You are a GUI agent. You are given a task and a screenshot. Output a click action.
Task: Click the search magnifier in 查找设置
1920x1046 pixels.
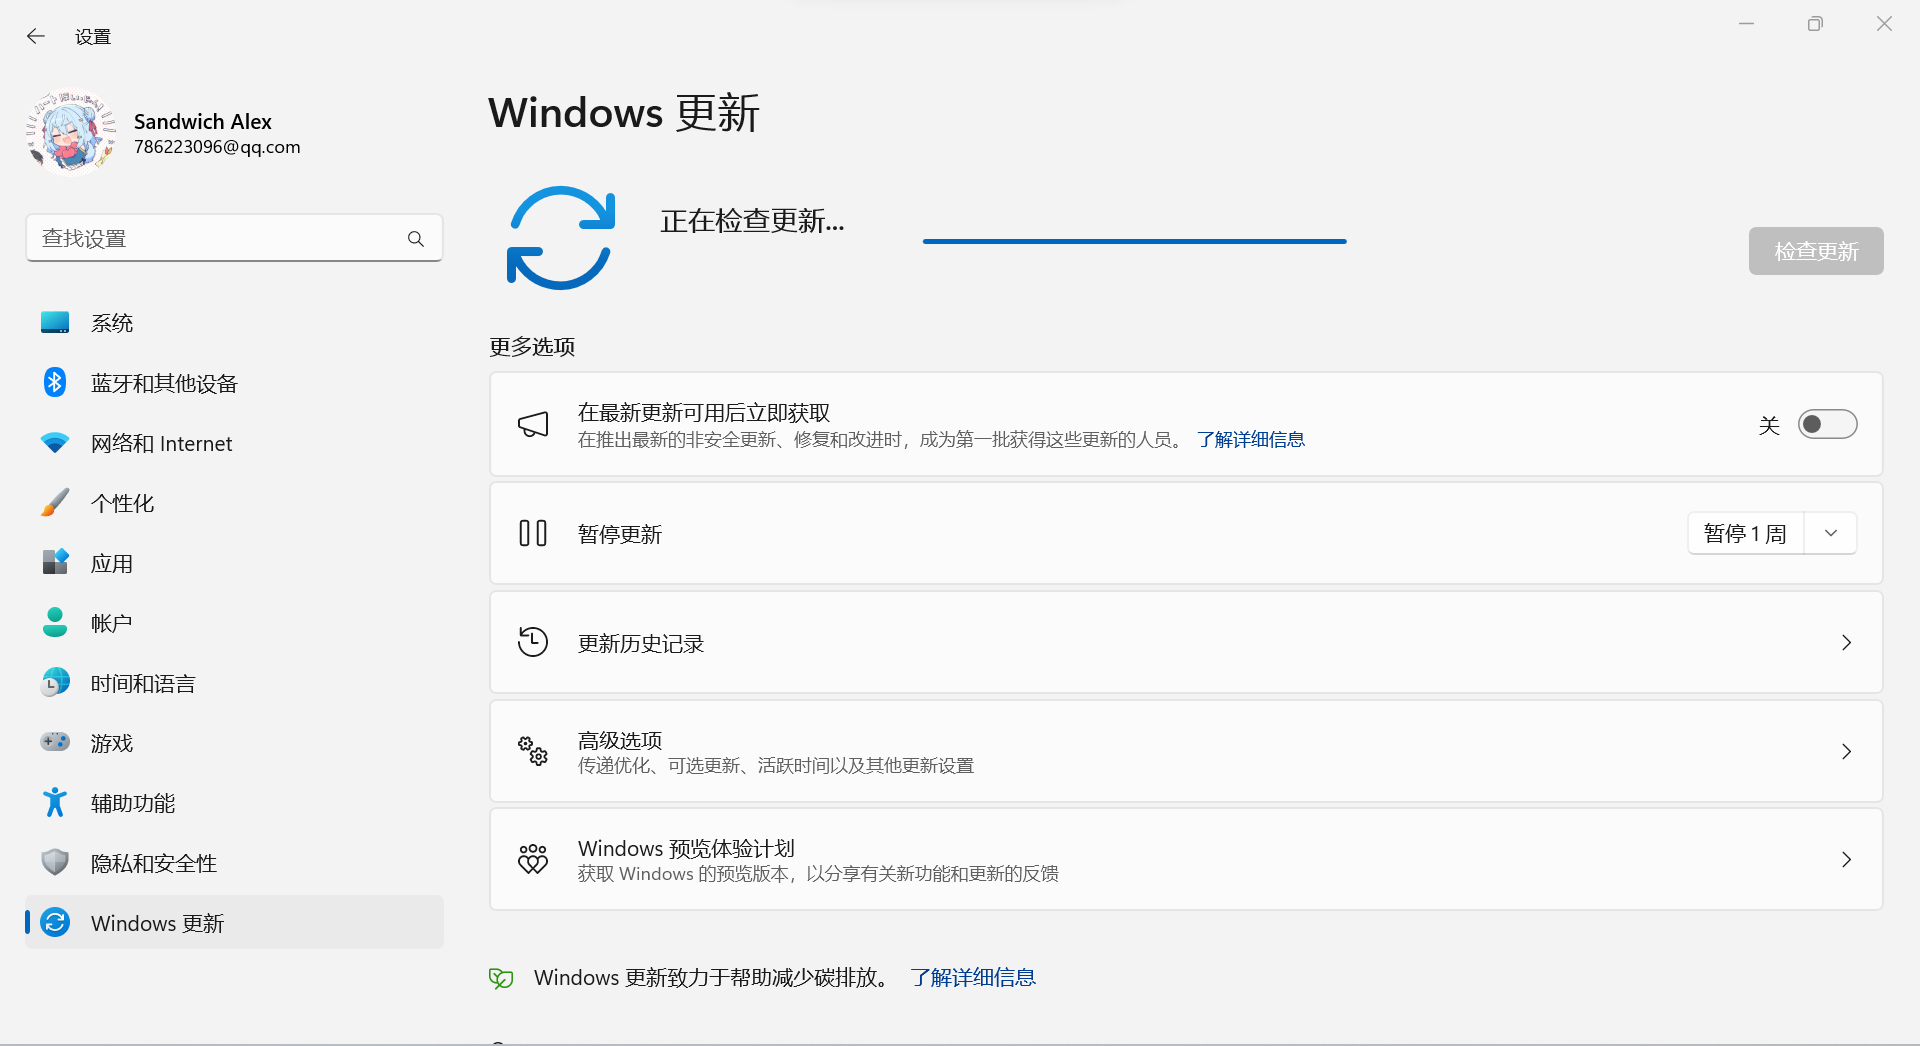coord(416,238)
